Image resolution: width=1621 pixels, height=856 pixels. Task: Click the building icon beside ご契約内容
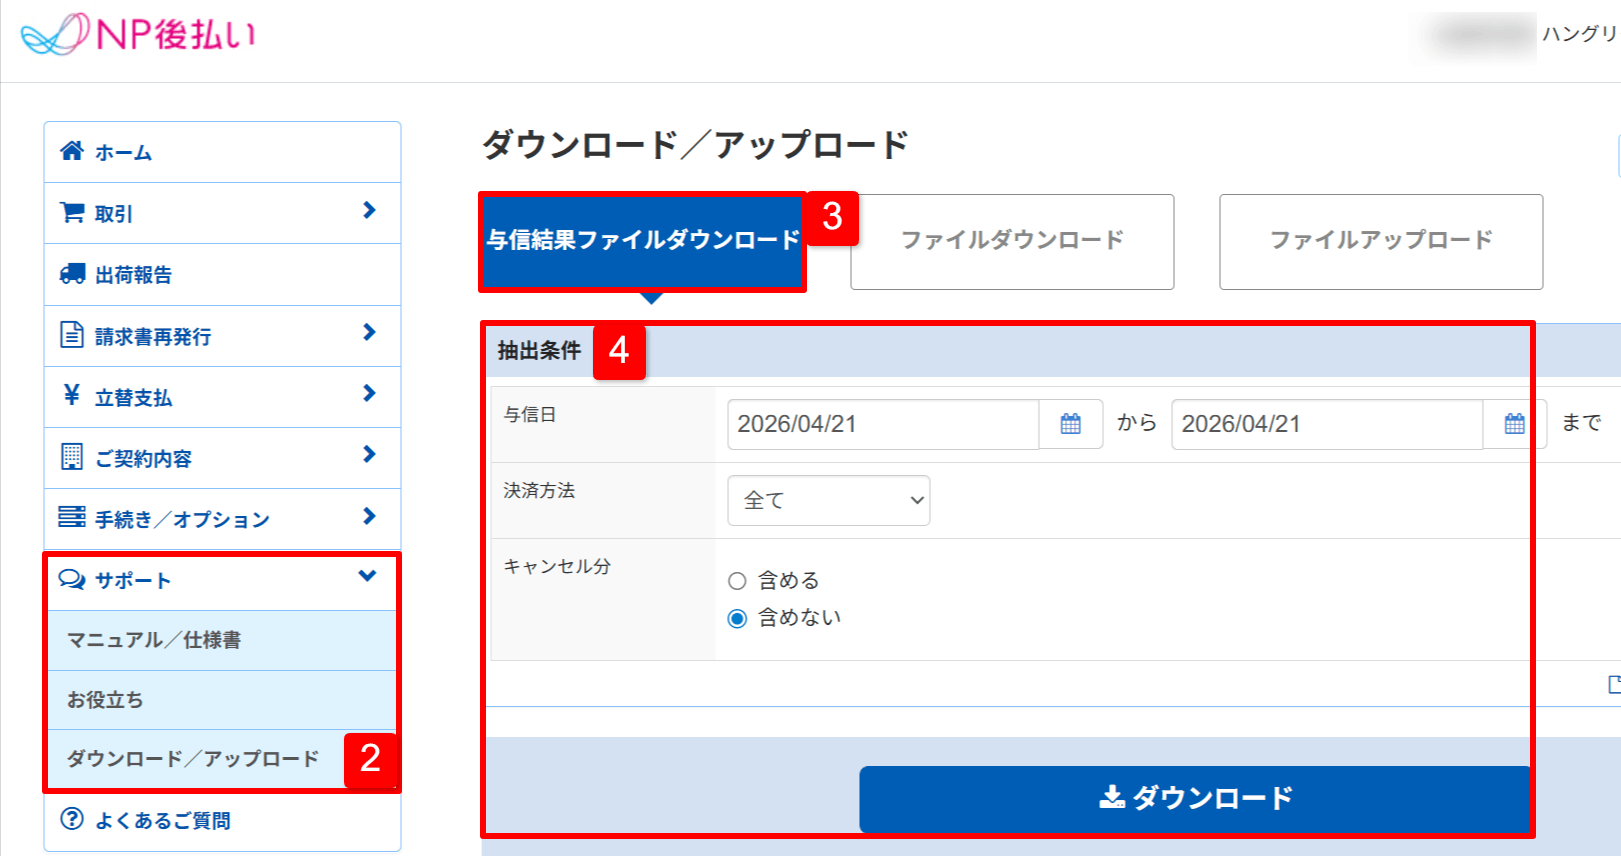pyautogui.click(x=72, y=457)
